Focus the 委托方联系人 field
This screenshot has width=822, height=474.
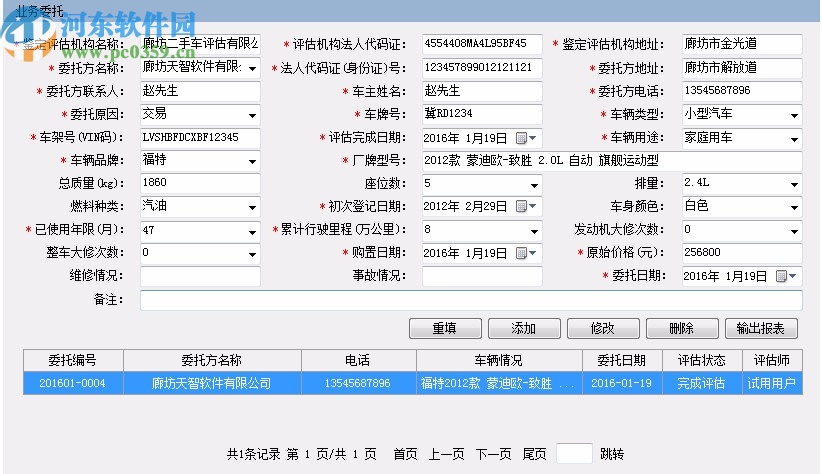[x=200, y=91]
